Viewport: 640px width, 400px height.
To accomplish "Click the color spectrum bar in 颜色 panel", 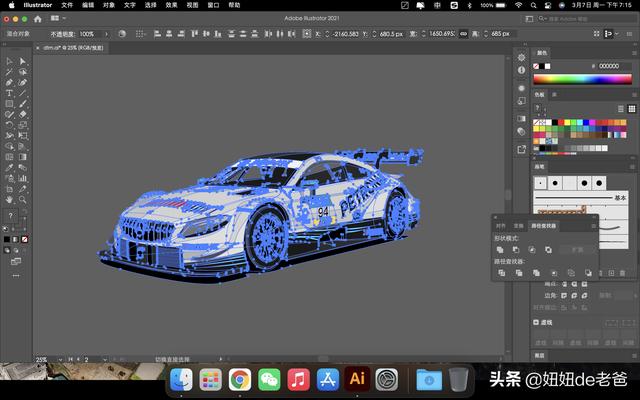I will [x=584, y=79].
